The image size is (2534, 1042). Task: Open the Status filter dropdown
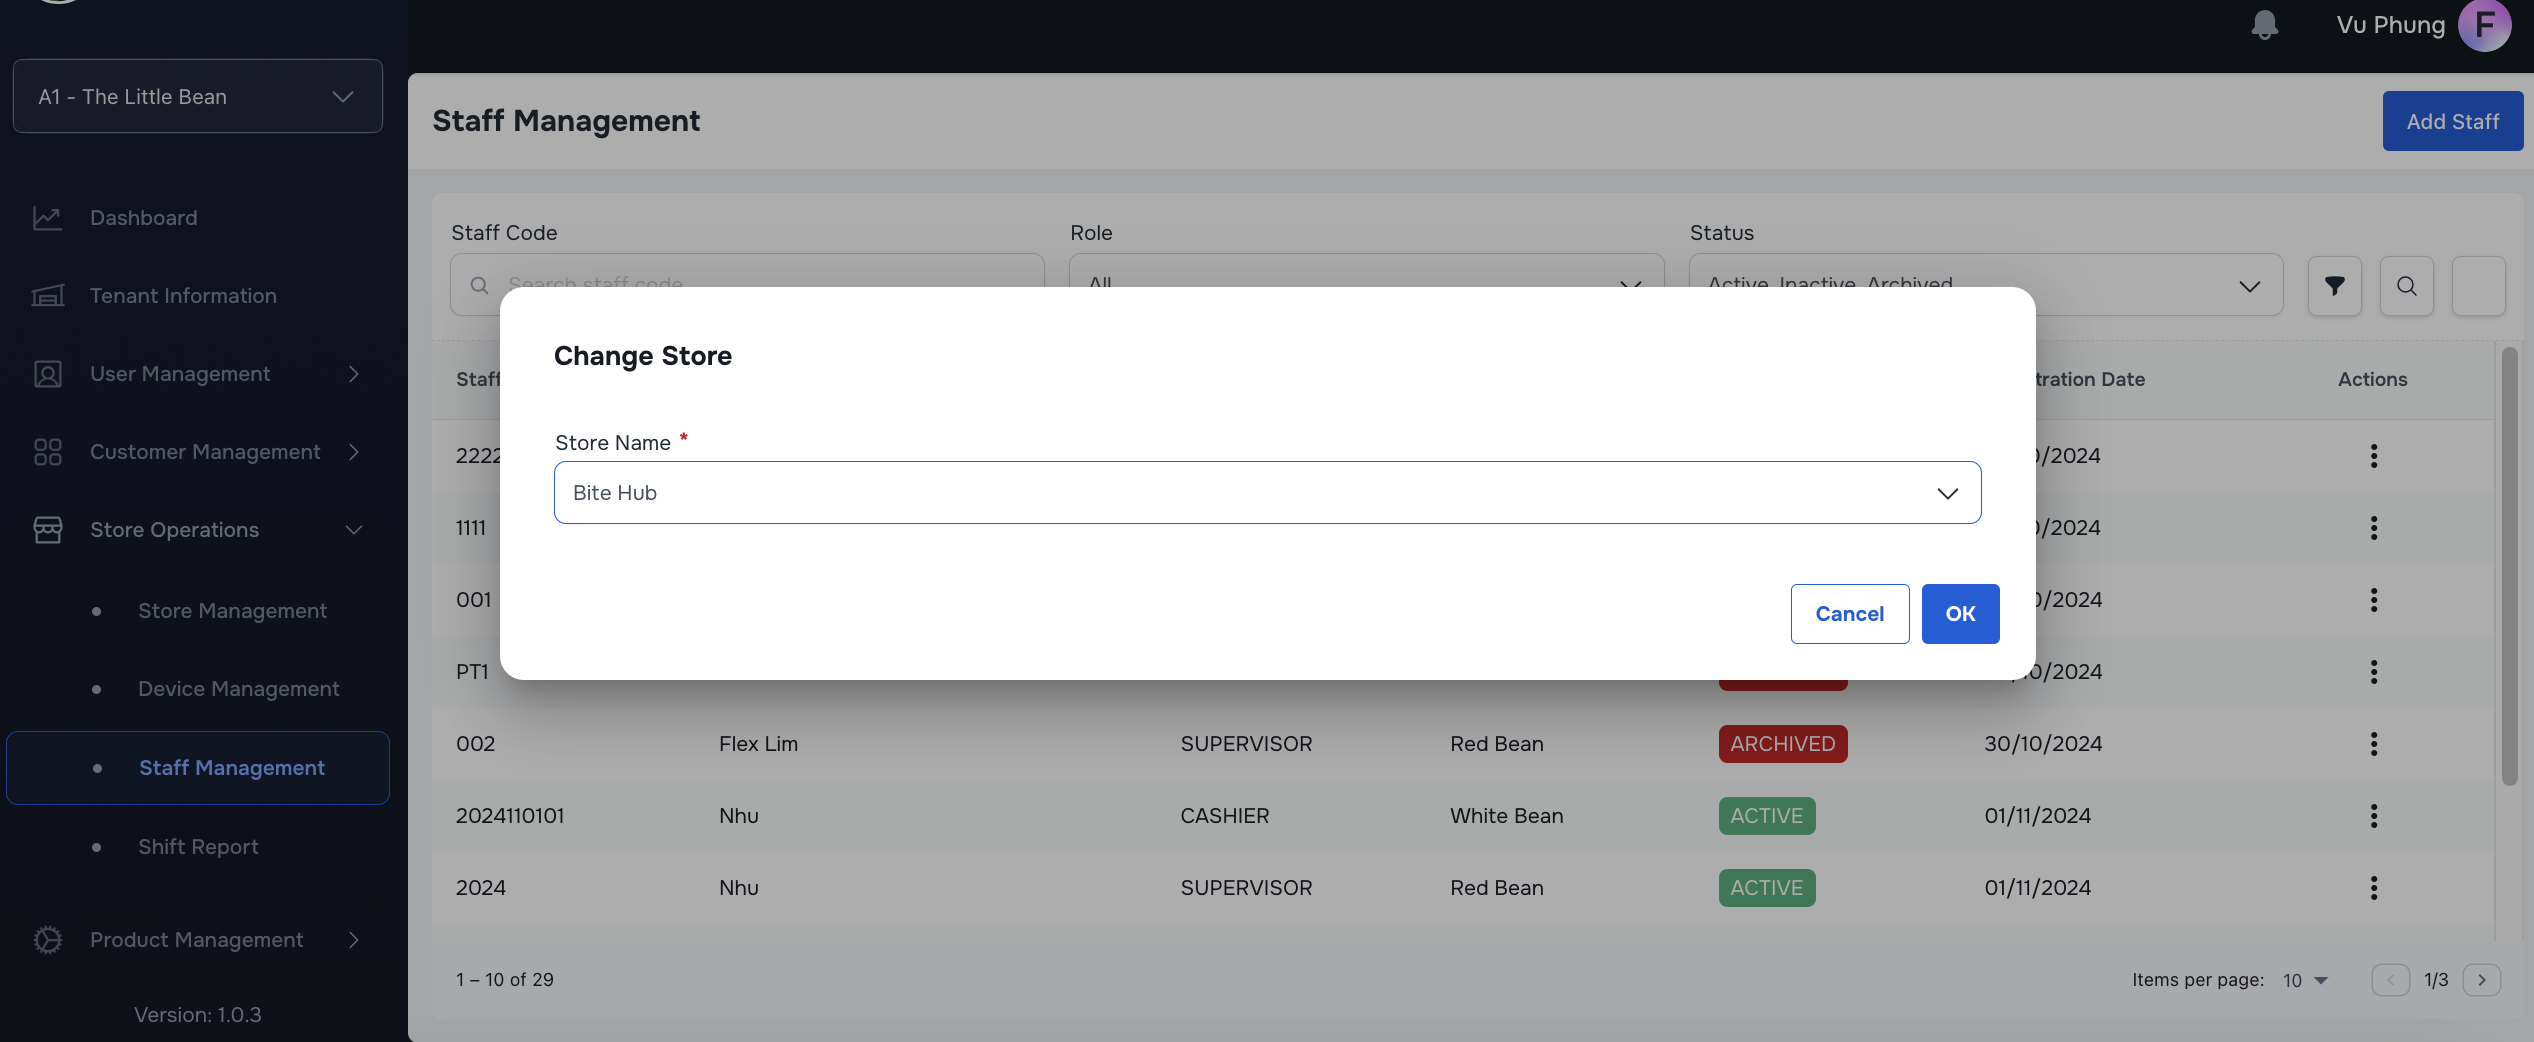pyautogui.click(x=1985, y=286)
